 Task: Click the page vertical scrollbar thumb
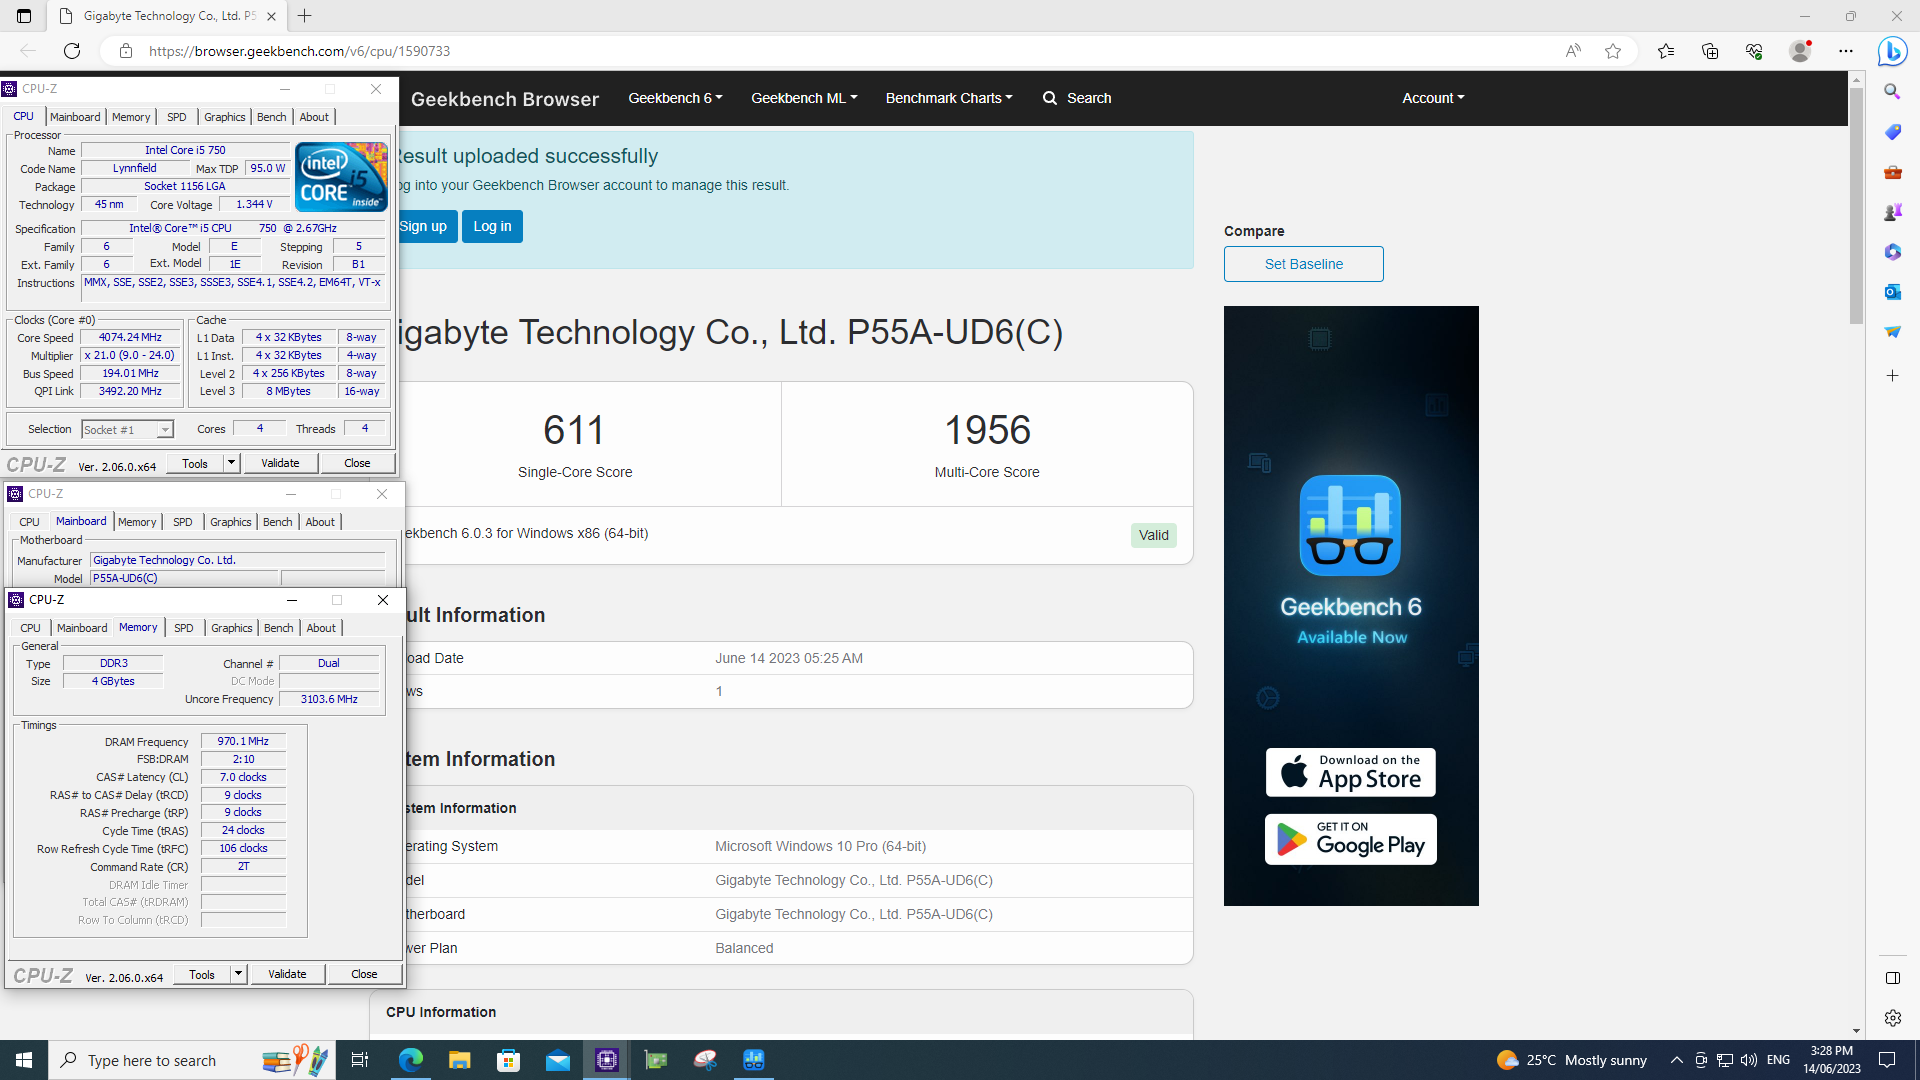(1856, 205)
